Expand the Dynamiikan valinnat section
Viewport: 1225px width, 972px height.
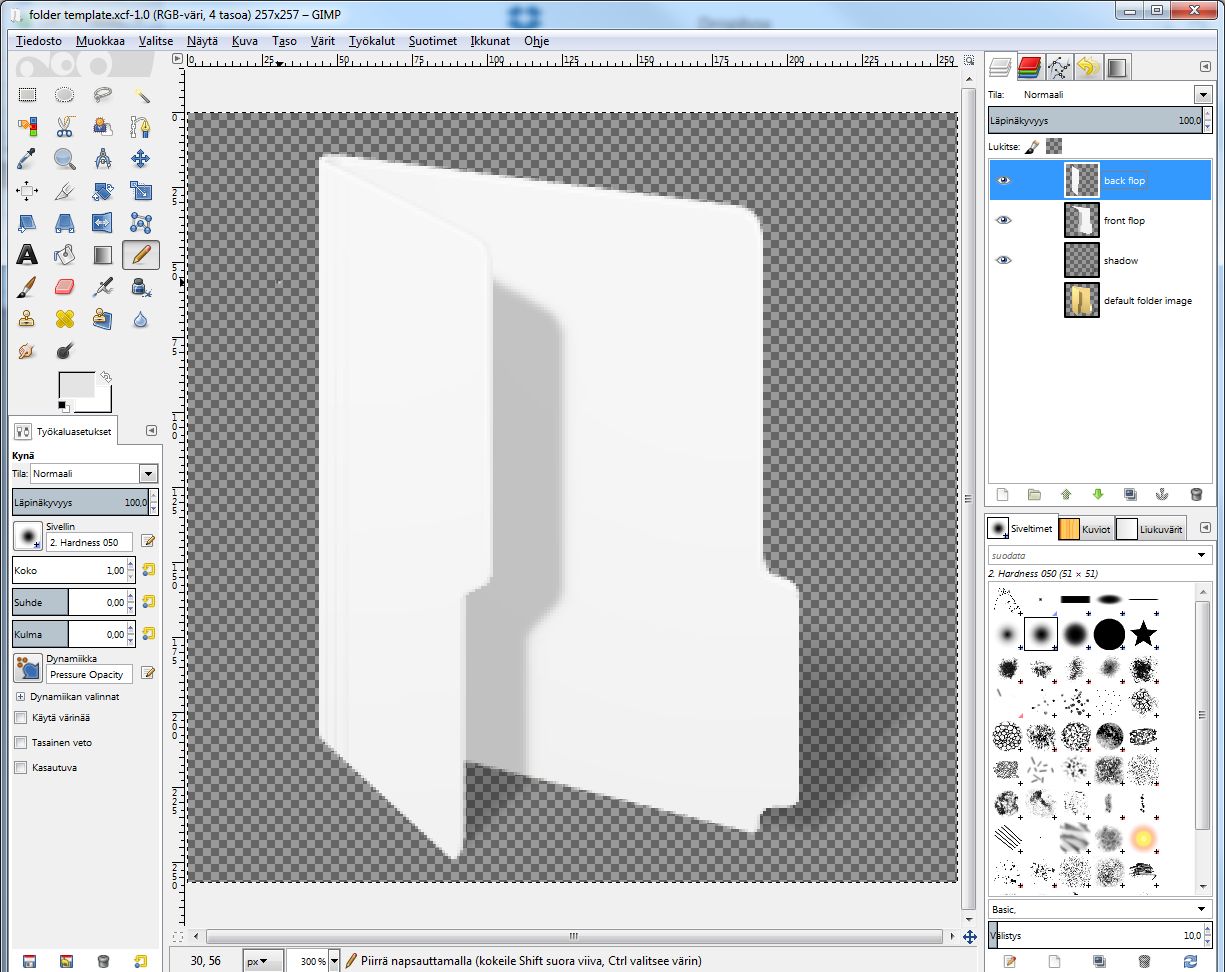pyautogui.click(x=20, y=697)
